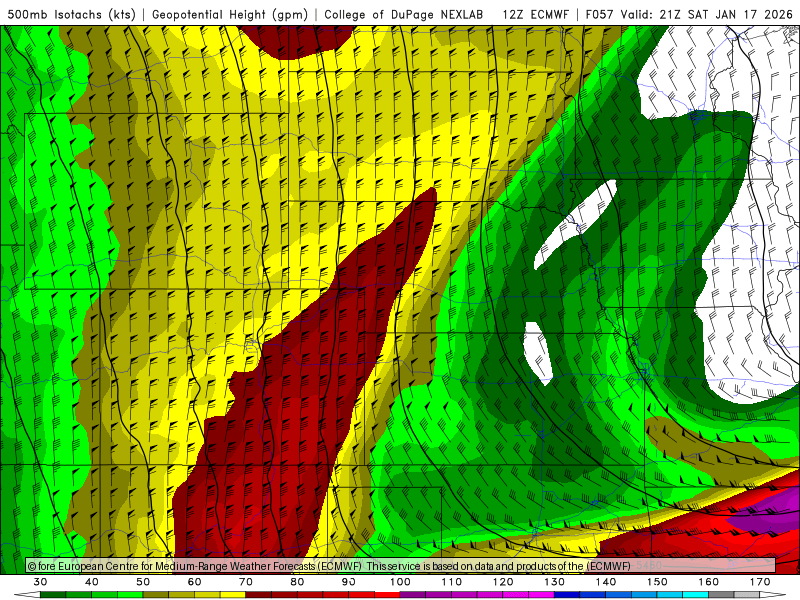Viewport: 800px width, 600px height.
Task: Click the '160' label on the color scale
Action: [x=708, y=582]
